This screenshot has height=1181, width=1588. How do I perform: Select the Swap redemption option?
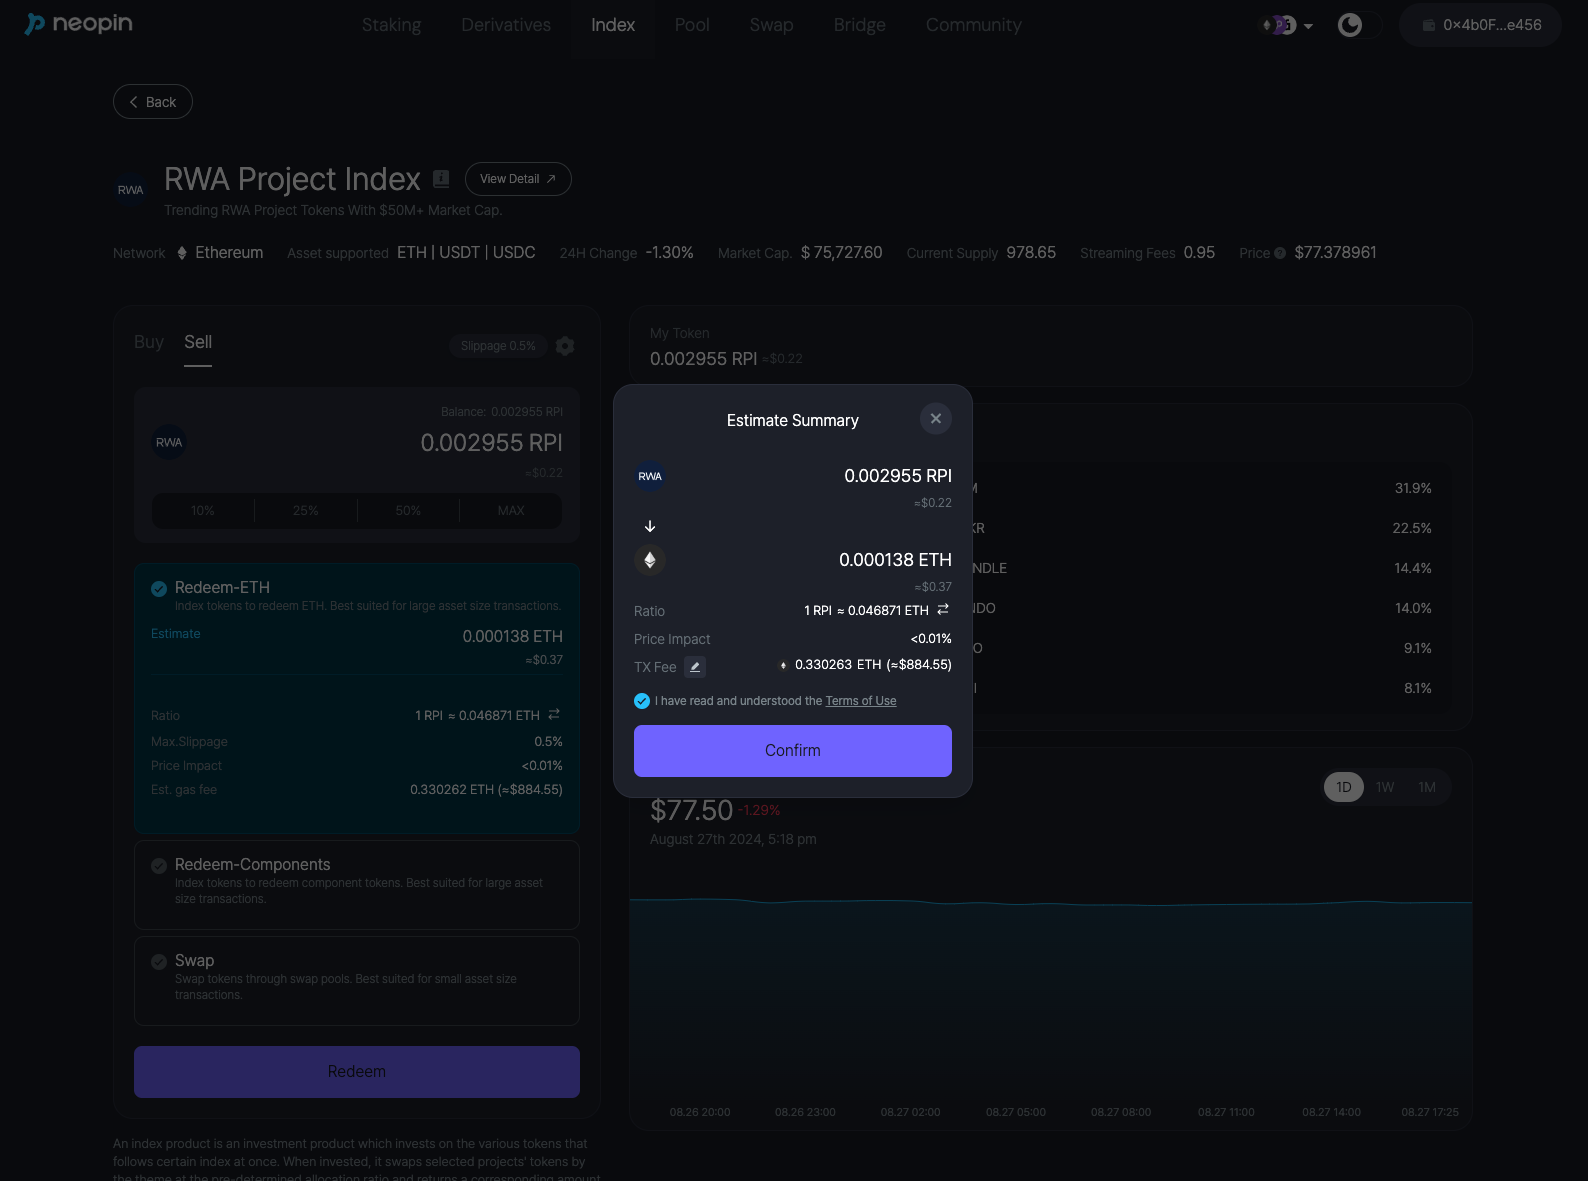point(159,962)
